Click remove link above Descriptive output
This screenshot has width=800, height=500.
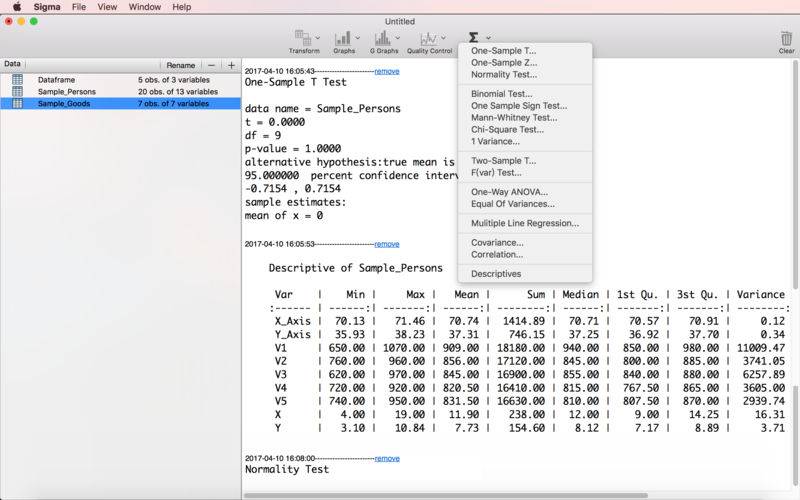coord(387,244)
